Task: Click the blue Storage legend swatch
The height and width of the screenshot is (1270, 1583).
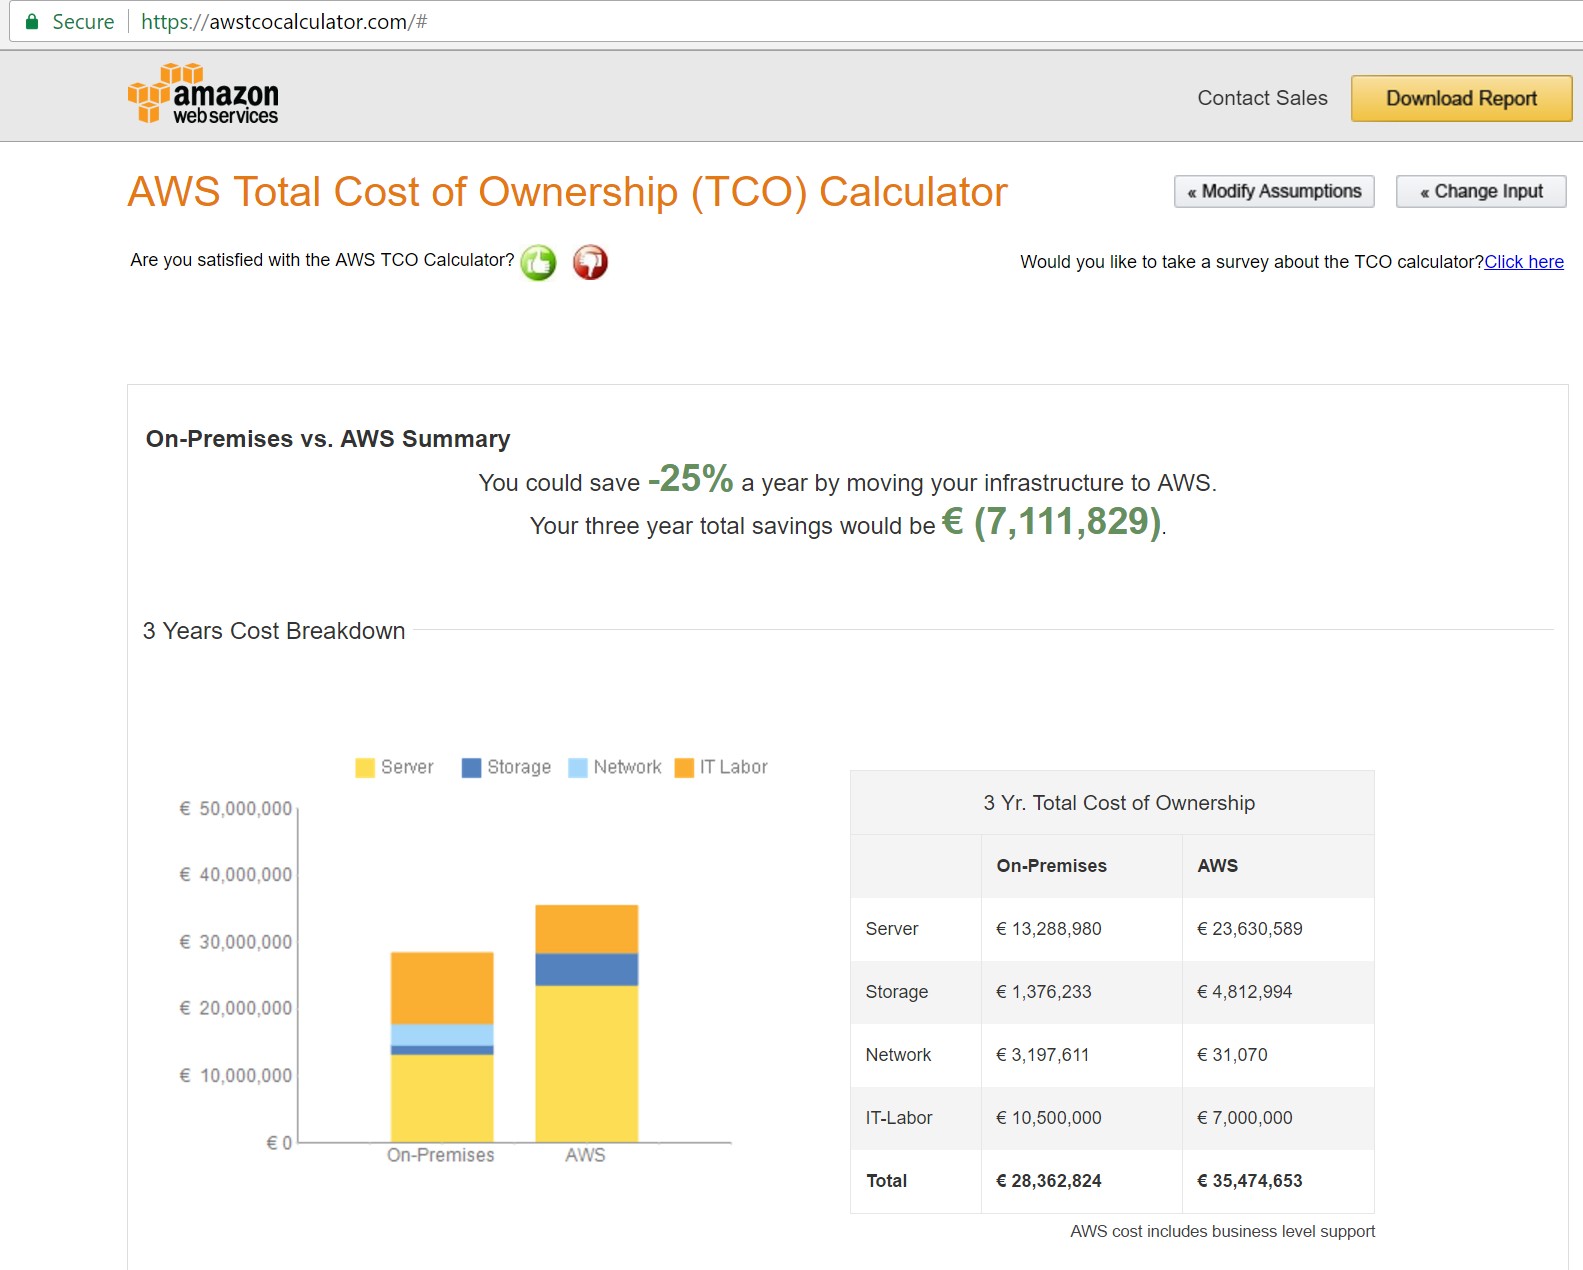Action: 471,767
